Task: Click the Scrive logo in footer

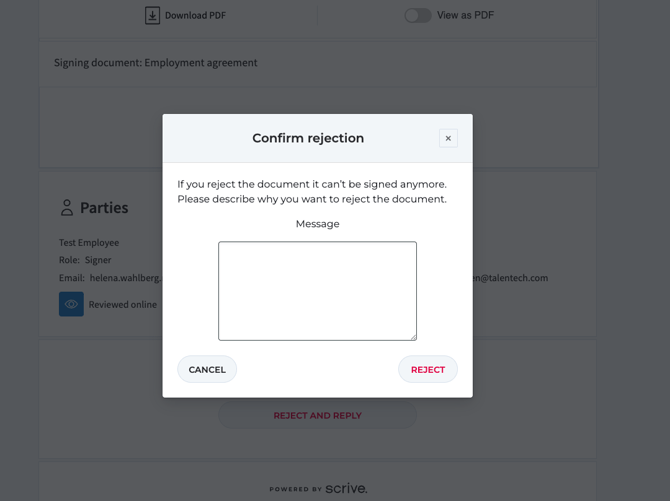Action: click(345, 488)
